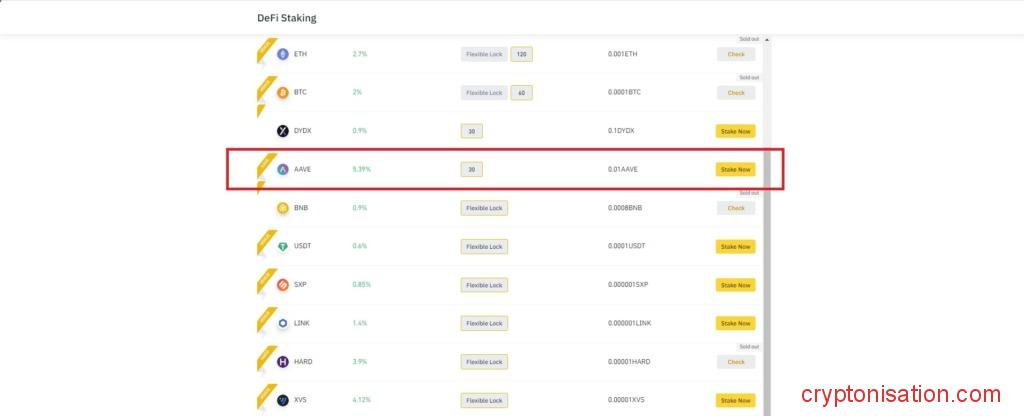The image size is (1024, 416).
Task: Click the DYDX coin icon
Action: coord(283,131)
